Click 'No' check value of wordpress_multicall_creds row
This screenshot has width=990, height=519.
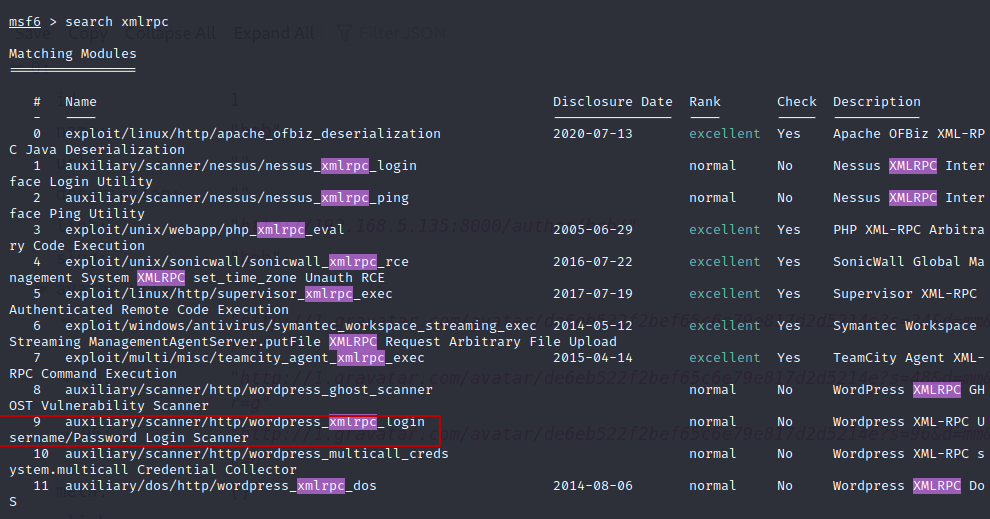coord(785,454)
